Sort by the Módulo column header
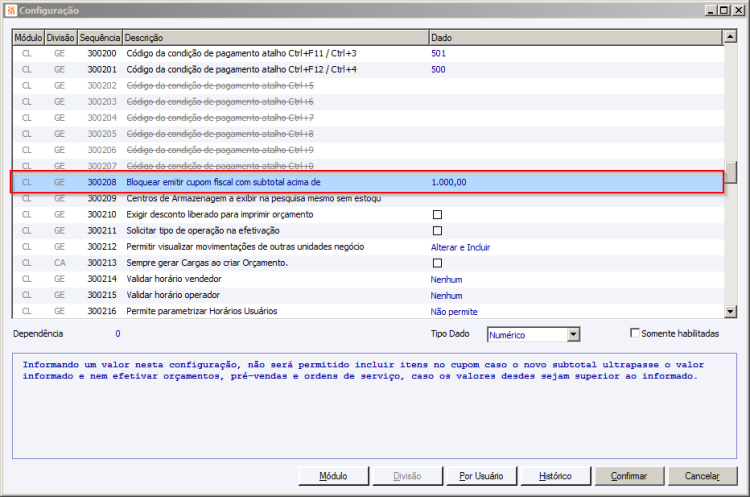 (28, 37)
